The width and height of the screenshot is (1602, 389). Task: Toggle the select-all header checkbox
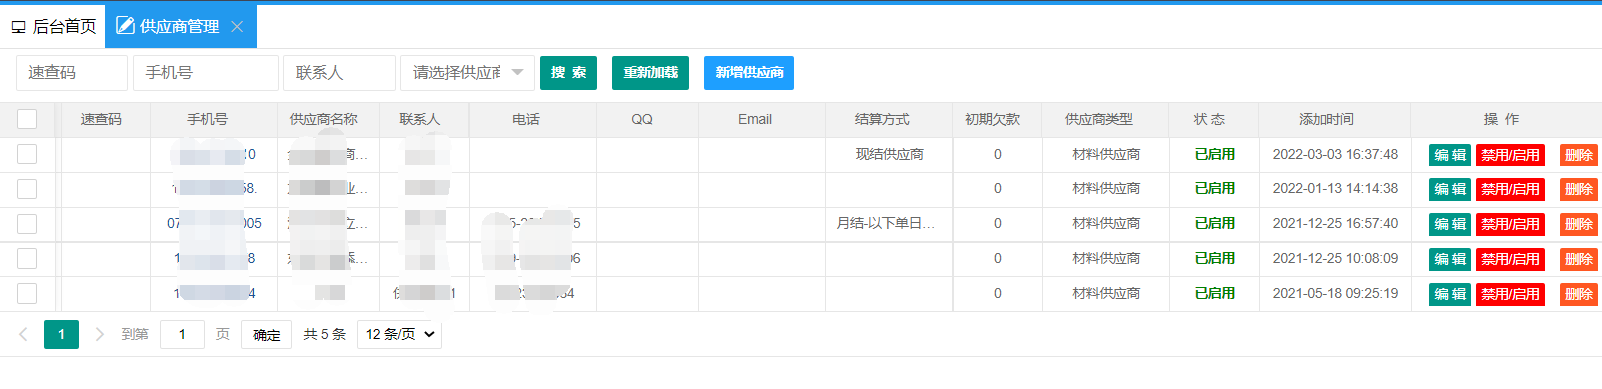pyautogui.click(x=27, y=119)
